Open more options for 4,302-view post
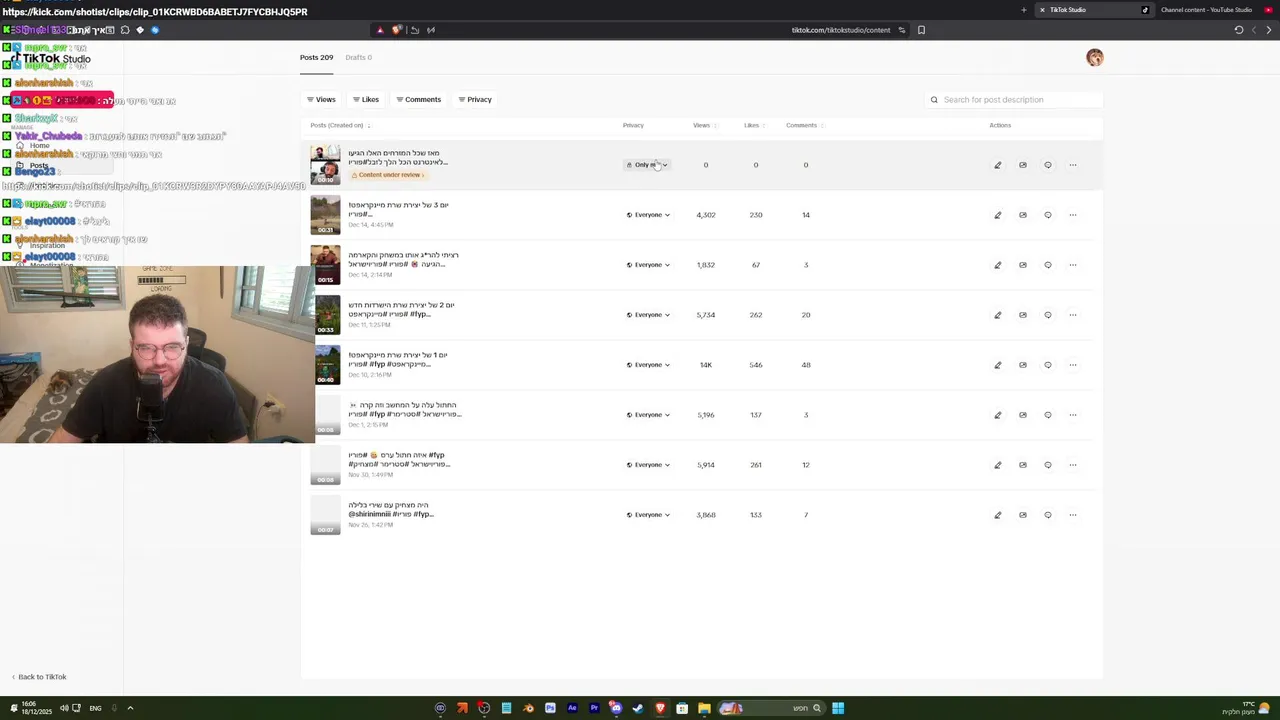The height and width of the screenshot is (720, 1280). click(x=1072, y=215)
